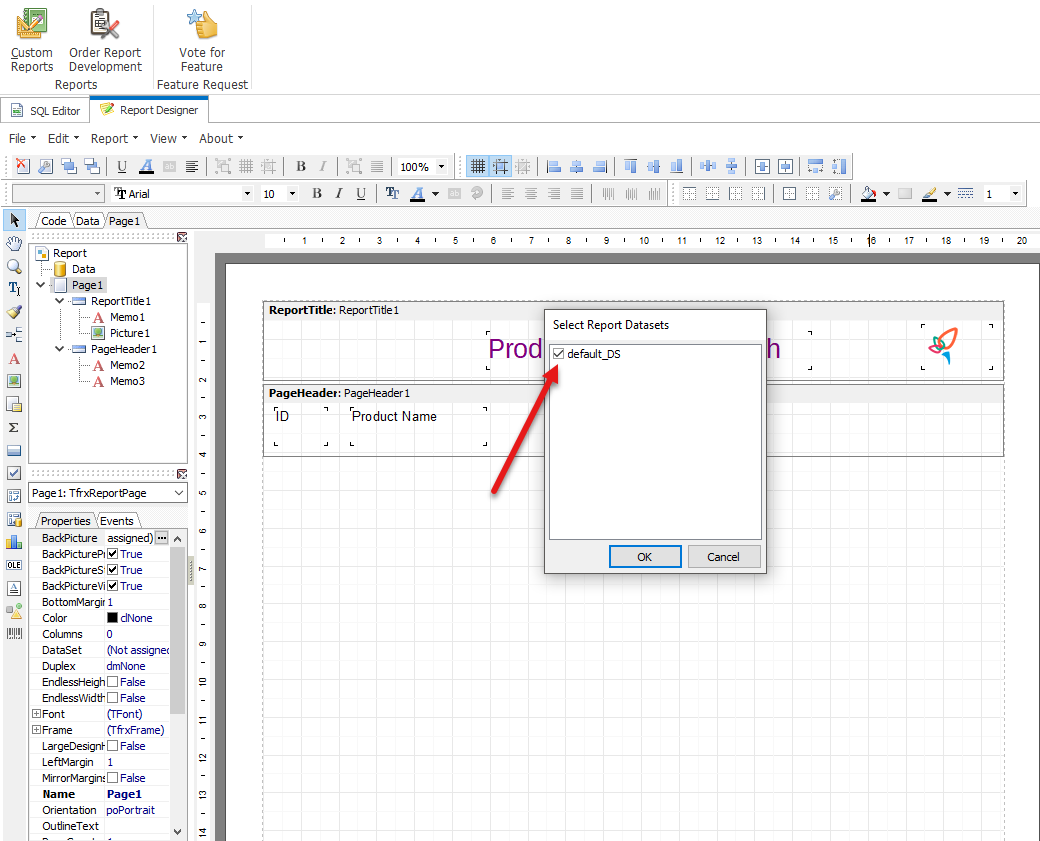Open the Page1: TfrxReportPage object selector
This screenshot has width=1040, height=841.
108,493
